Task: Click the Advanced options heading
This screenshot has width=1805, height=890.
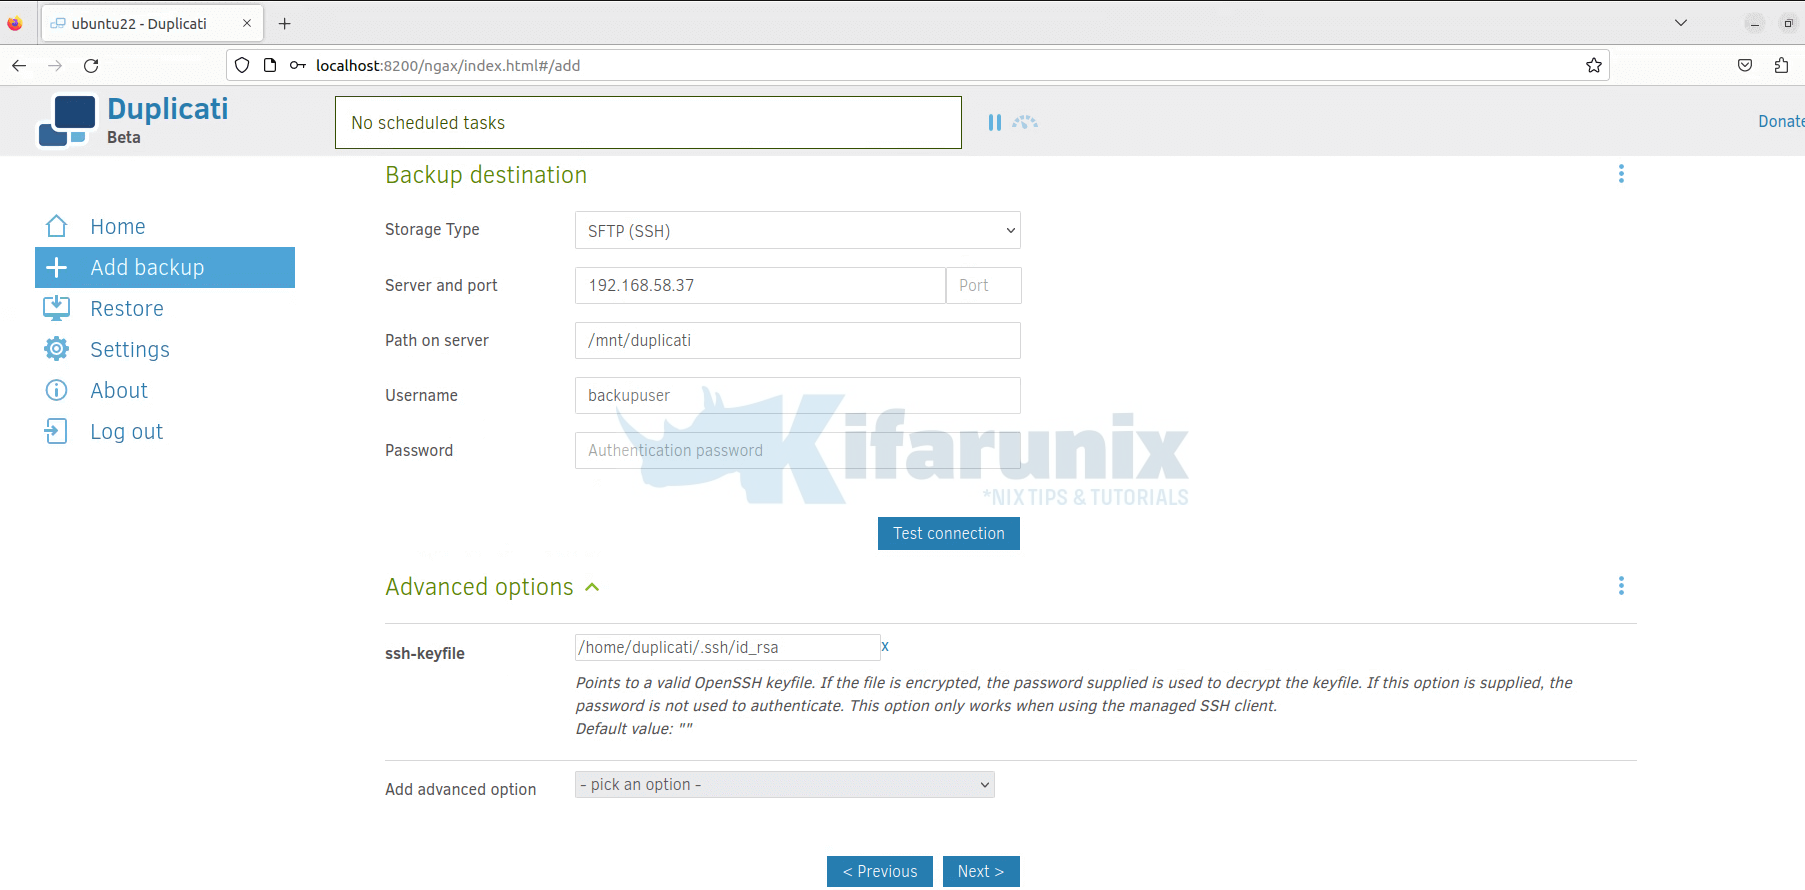Action: pyautogui.click(x=479, y=587)
